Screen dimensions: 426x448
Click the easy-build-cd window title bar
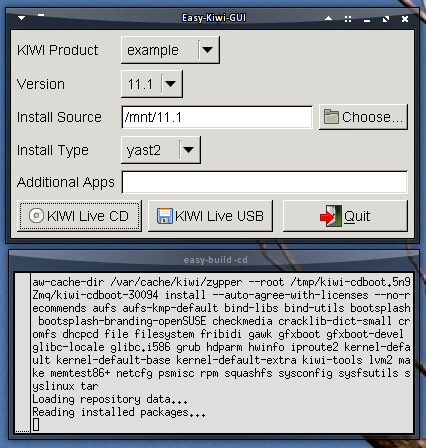point(214,260)
